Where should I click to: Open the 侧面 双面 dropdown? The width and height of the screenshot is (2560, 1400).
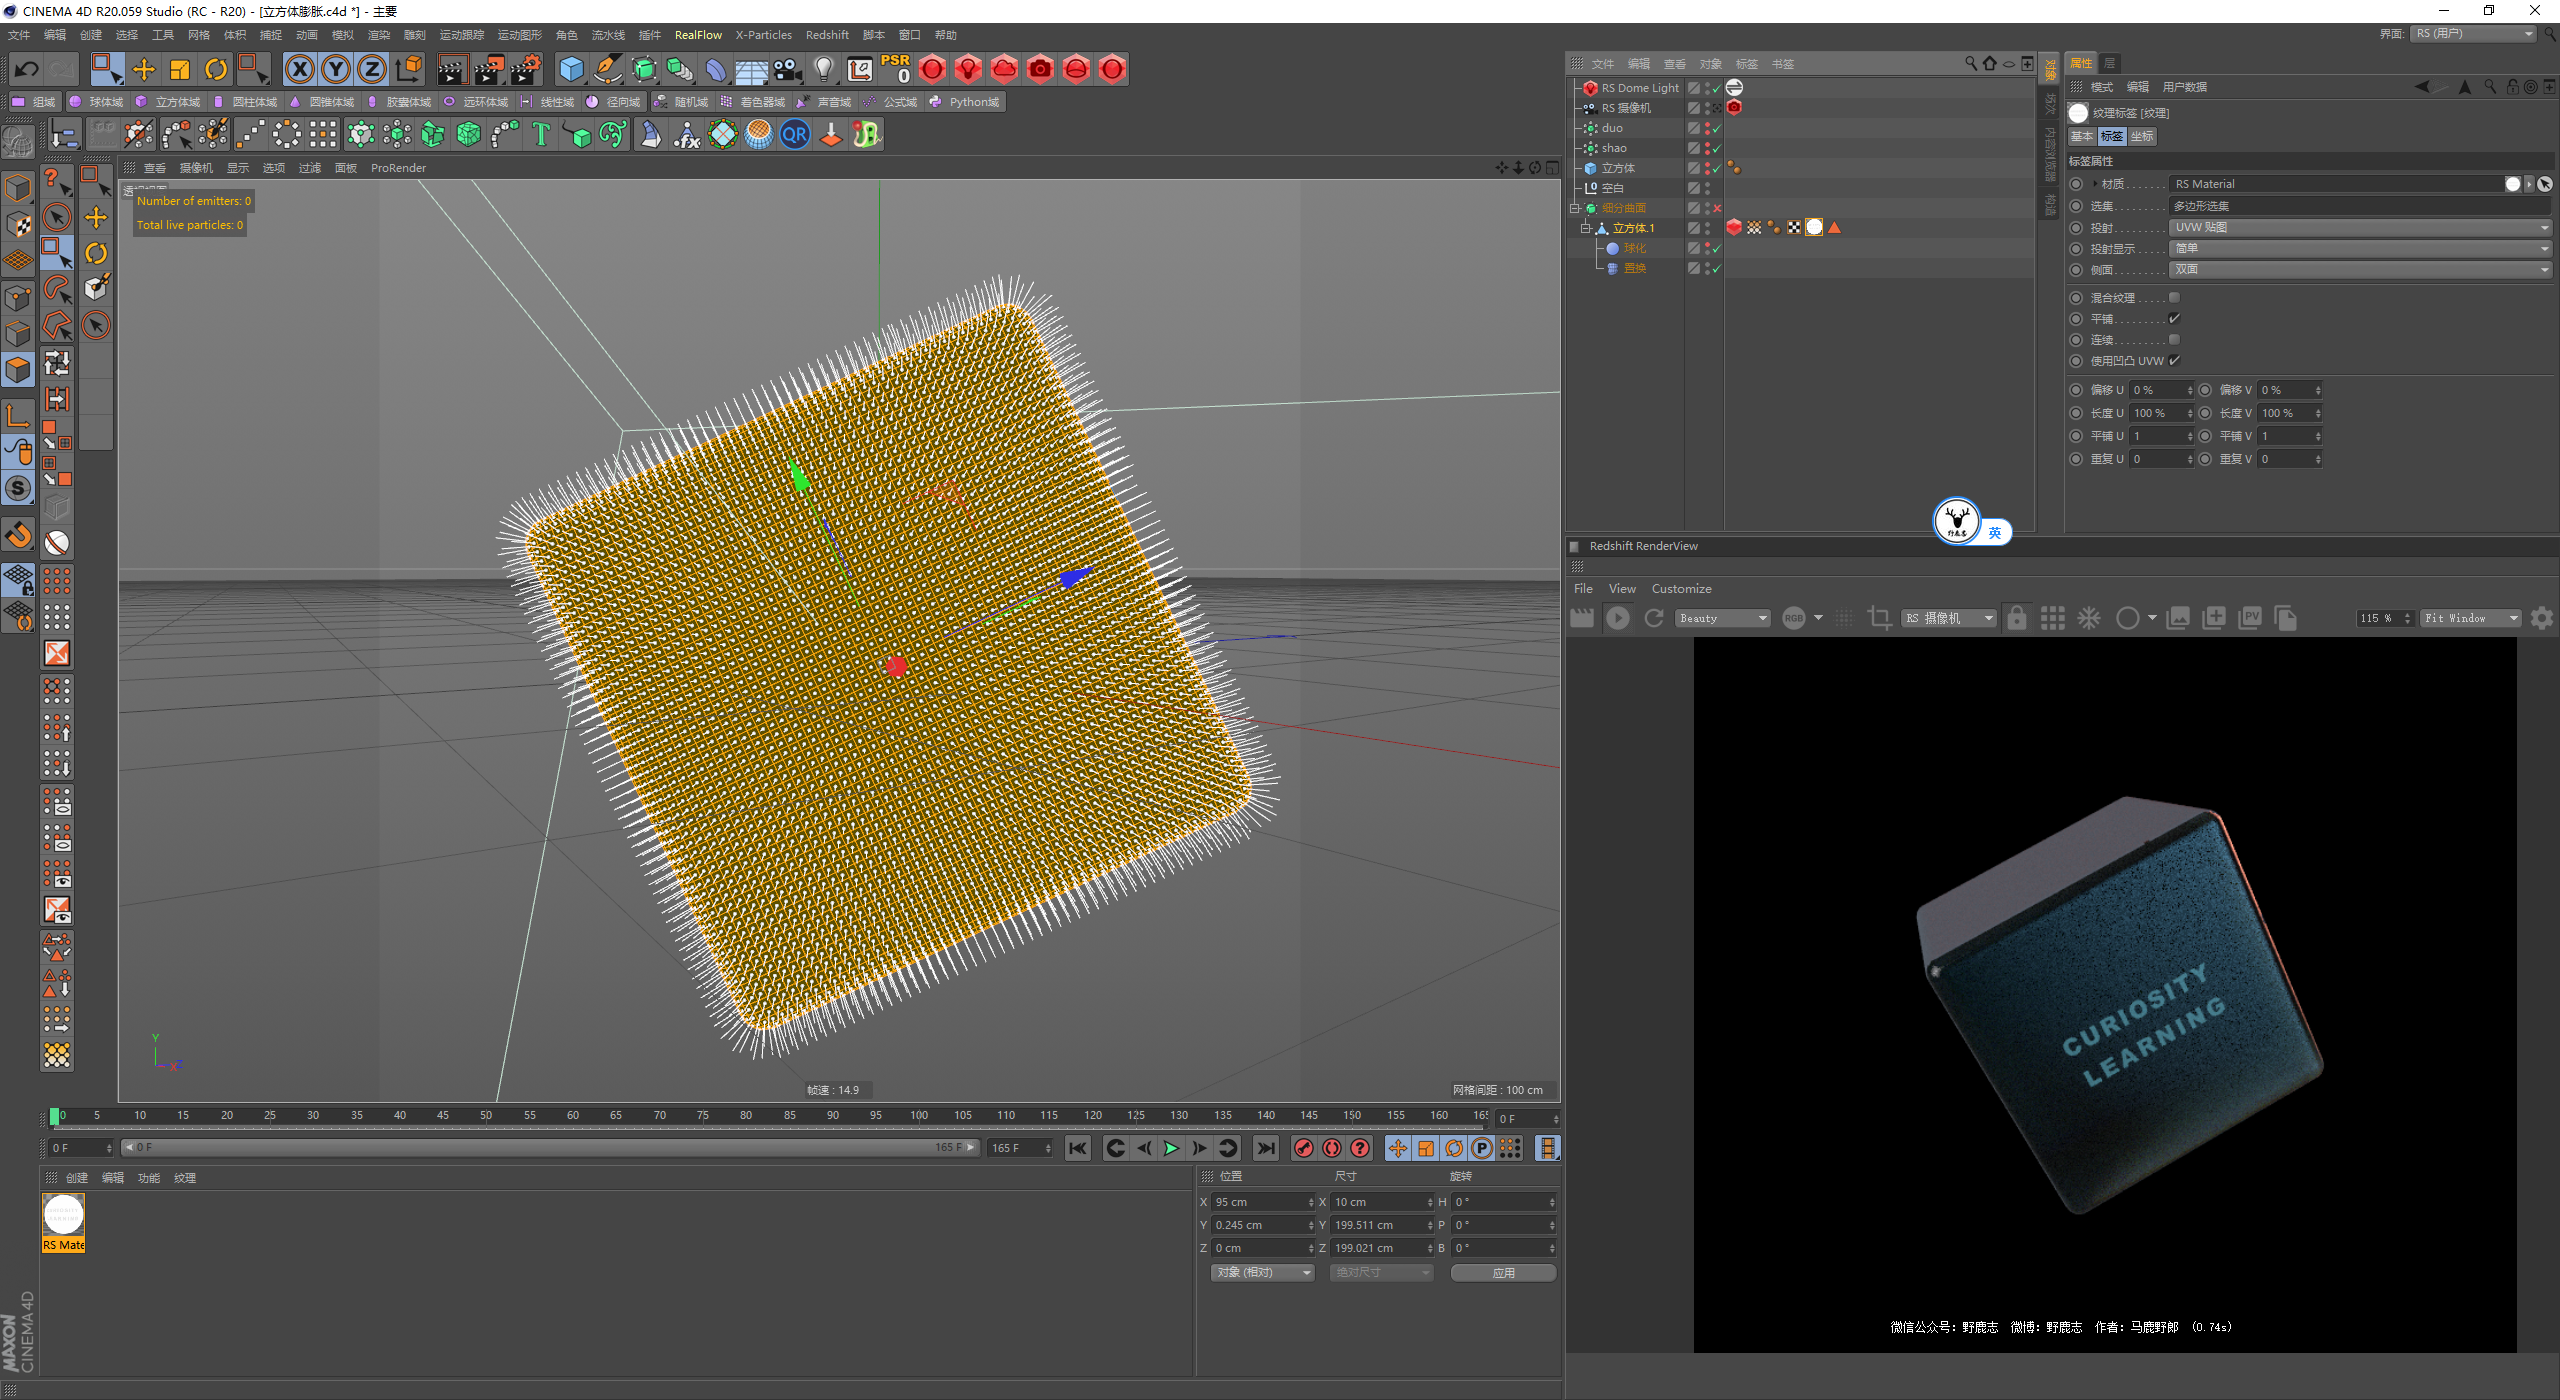(x=2360, y=270)
